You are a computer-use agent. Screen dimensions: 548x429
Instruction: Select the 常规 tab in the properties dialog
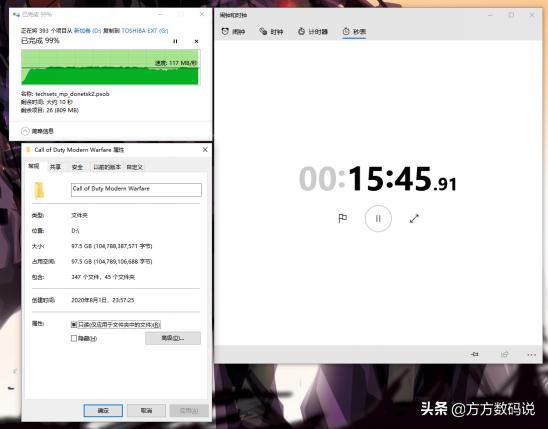point(34,166)
